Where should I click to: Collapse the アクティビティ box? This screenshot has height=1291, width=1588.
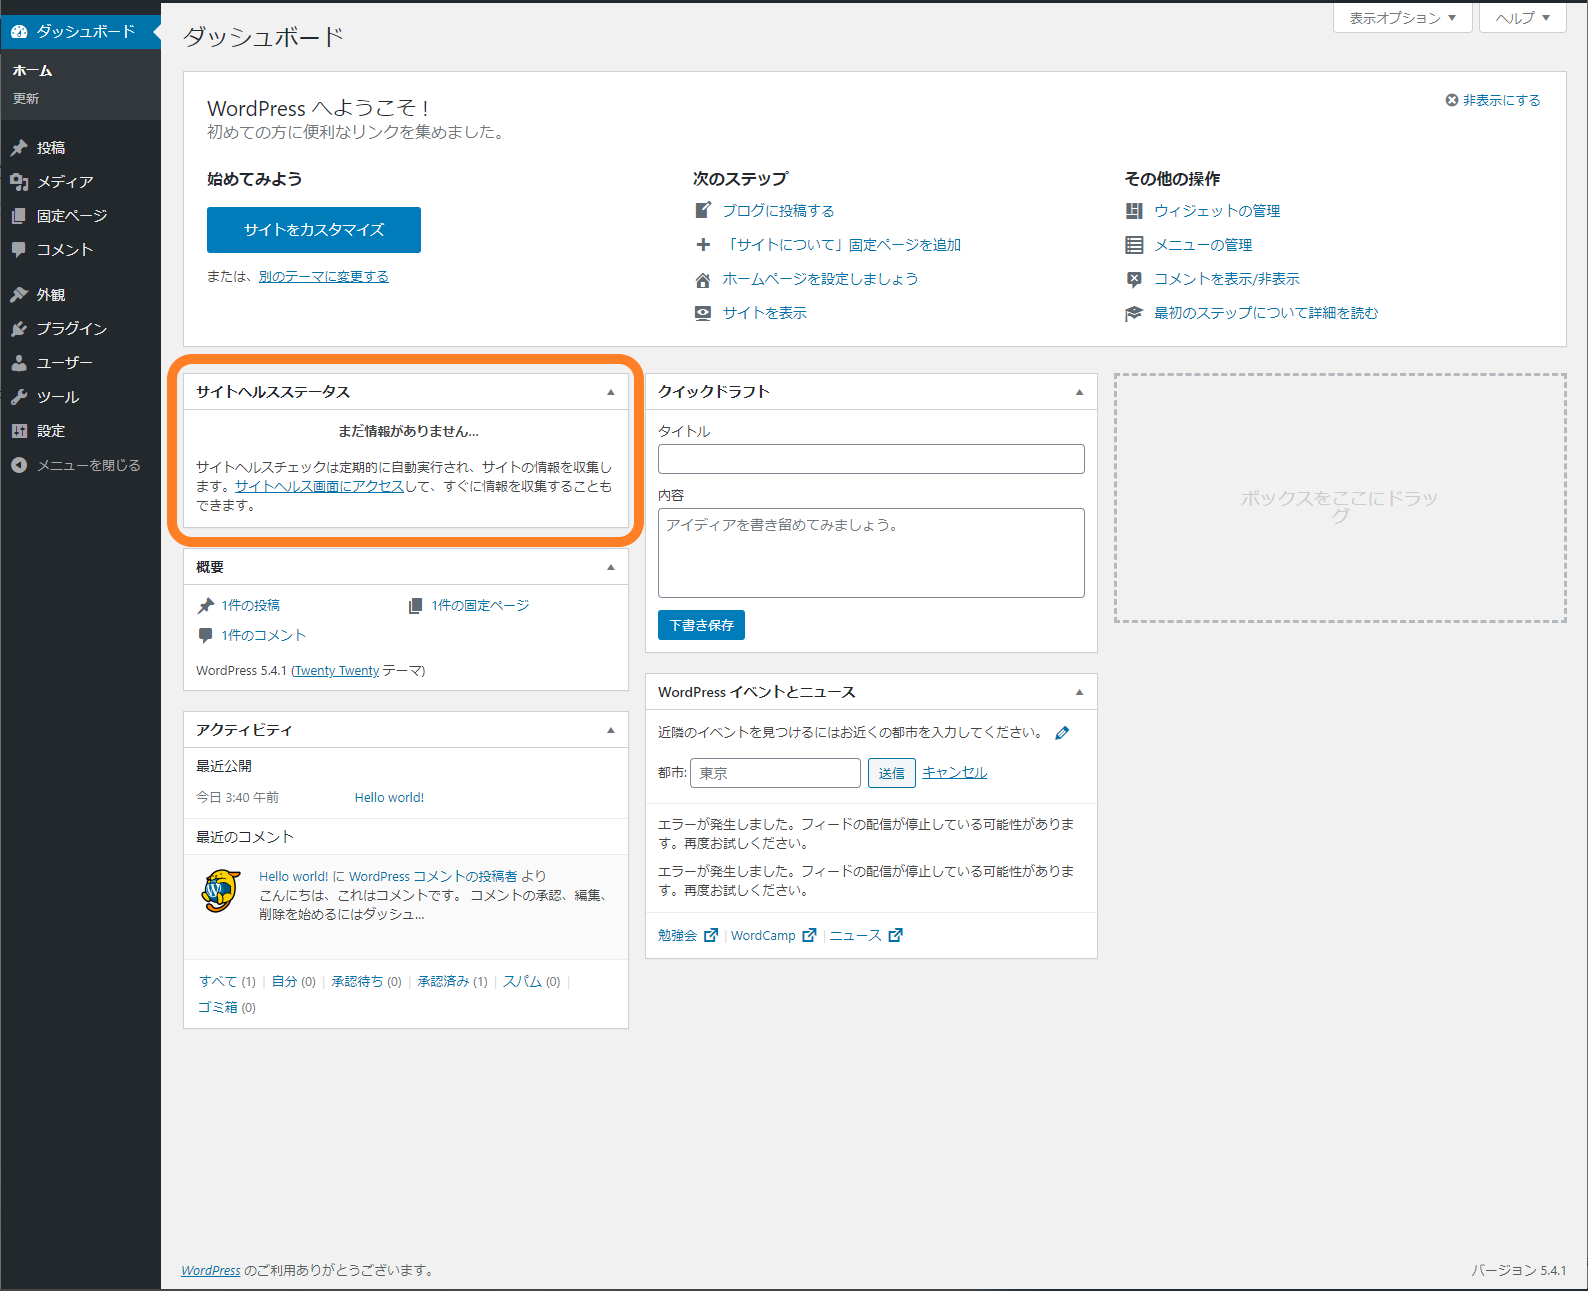tap(611, 730)
